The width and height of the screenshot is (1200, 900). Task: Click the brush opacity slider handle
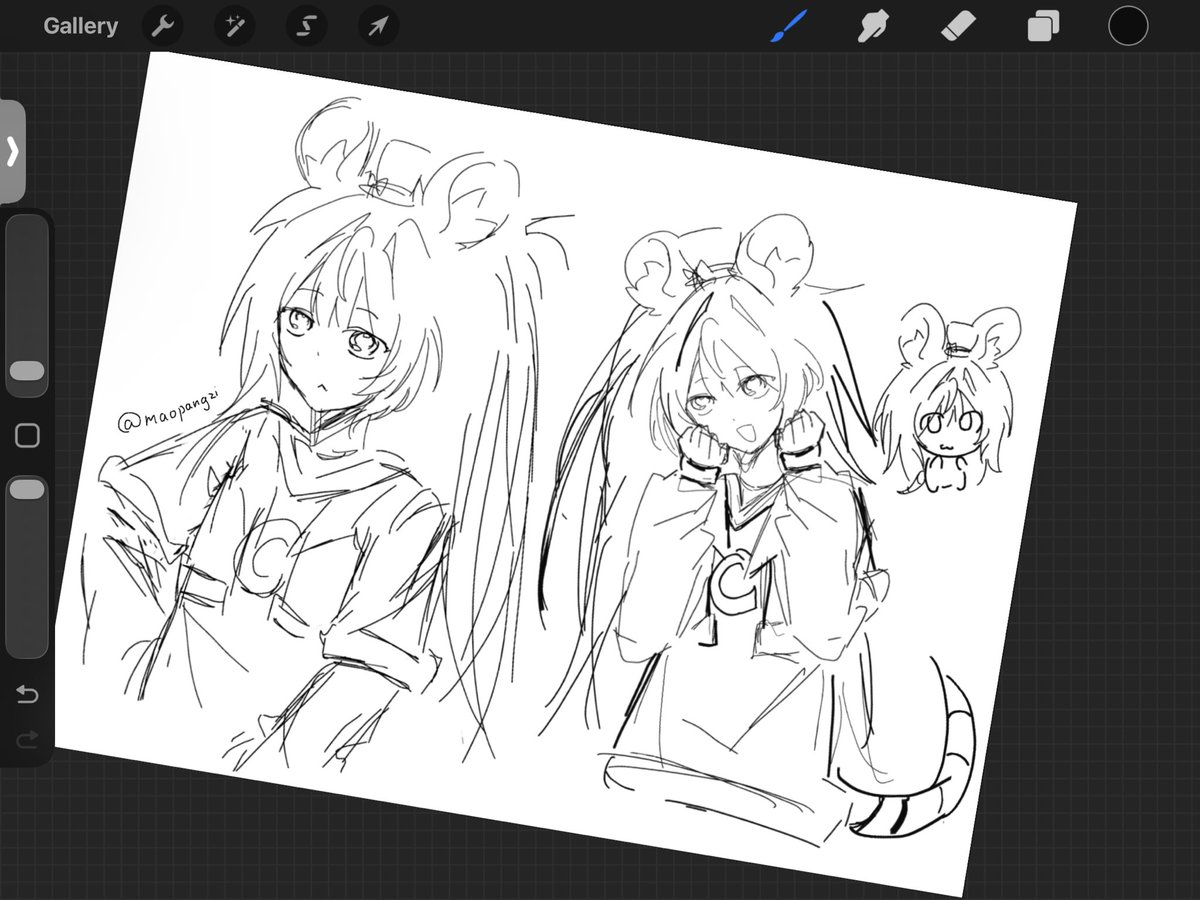(x=27, y=489)
